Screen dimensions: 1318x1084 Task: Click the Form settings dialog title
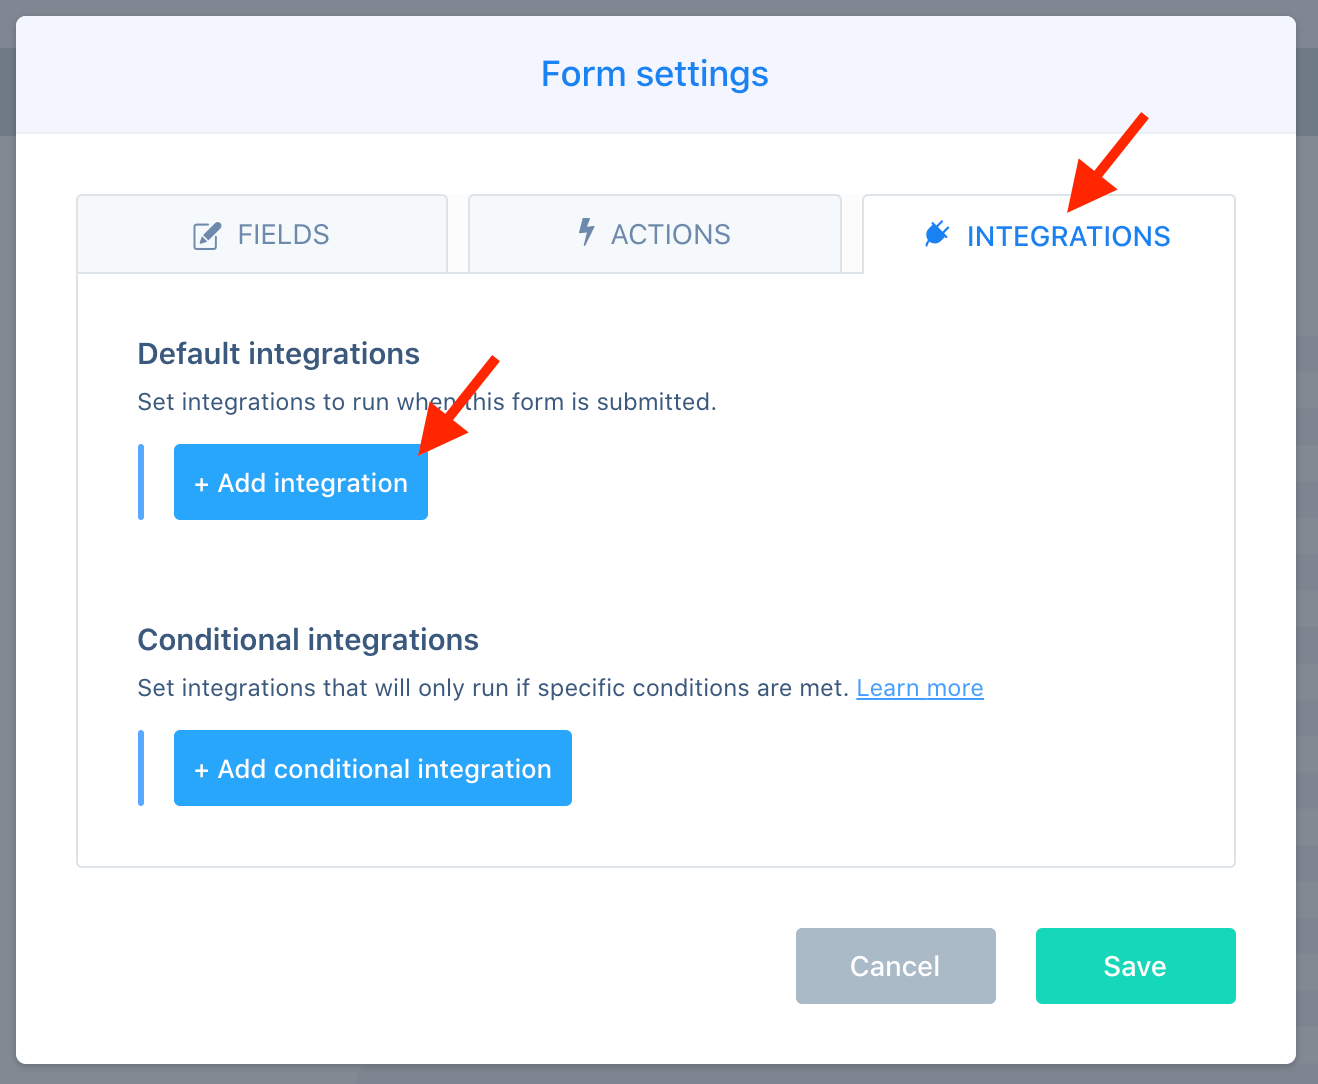click(x=655, y=74)
